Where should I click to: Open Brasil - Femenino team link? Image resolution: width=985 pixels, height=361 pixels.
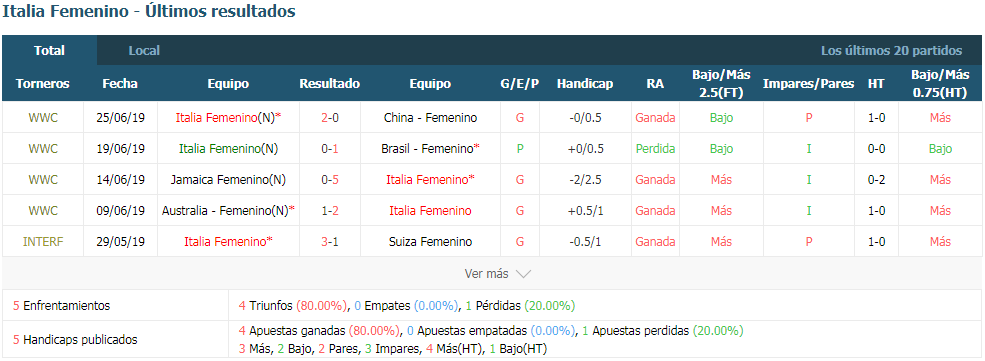[x=430, y=149]
